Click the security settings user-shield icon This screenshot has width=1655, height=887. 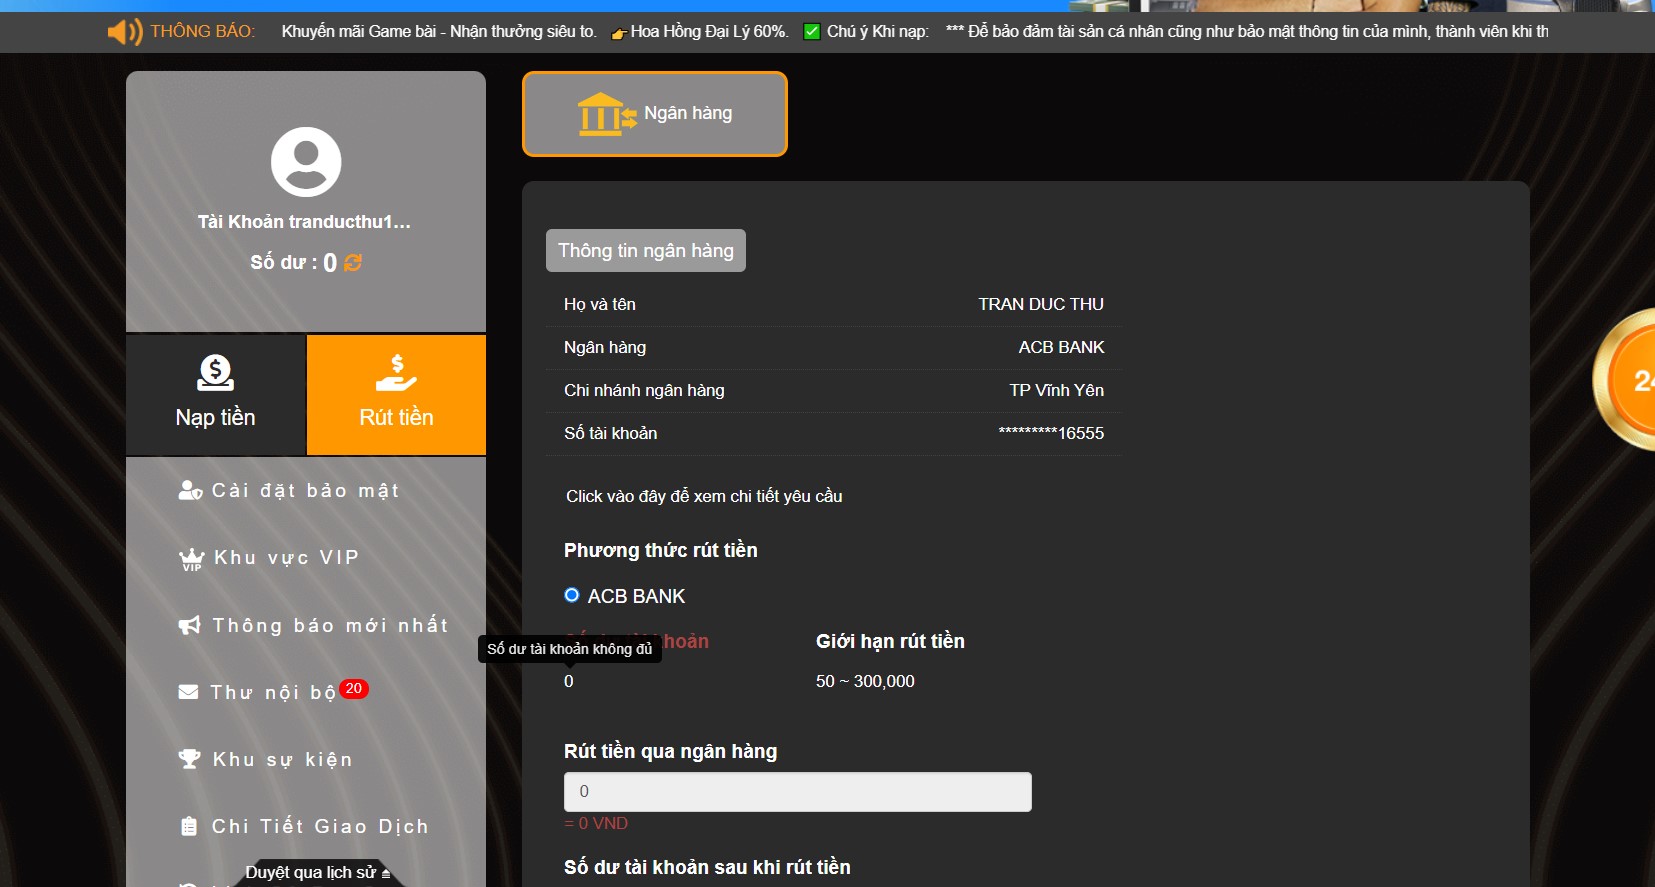click(190, 490)
